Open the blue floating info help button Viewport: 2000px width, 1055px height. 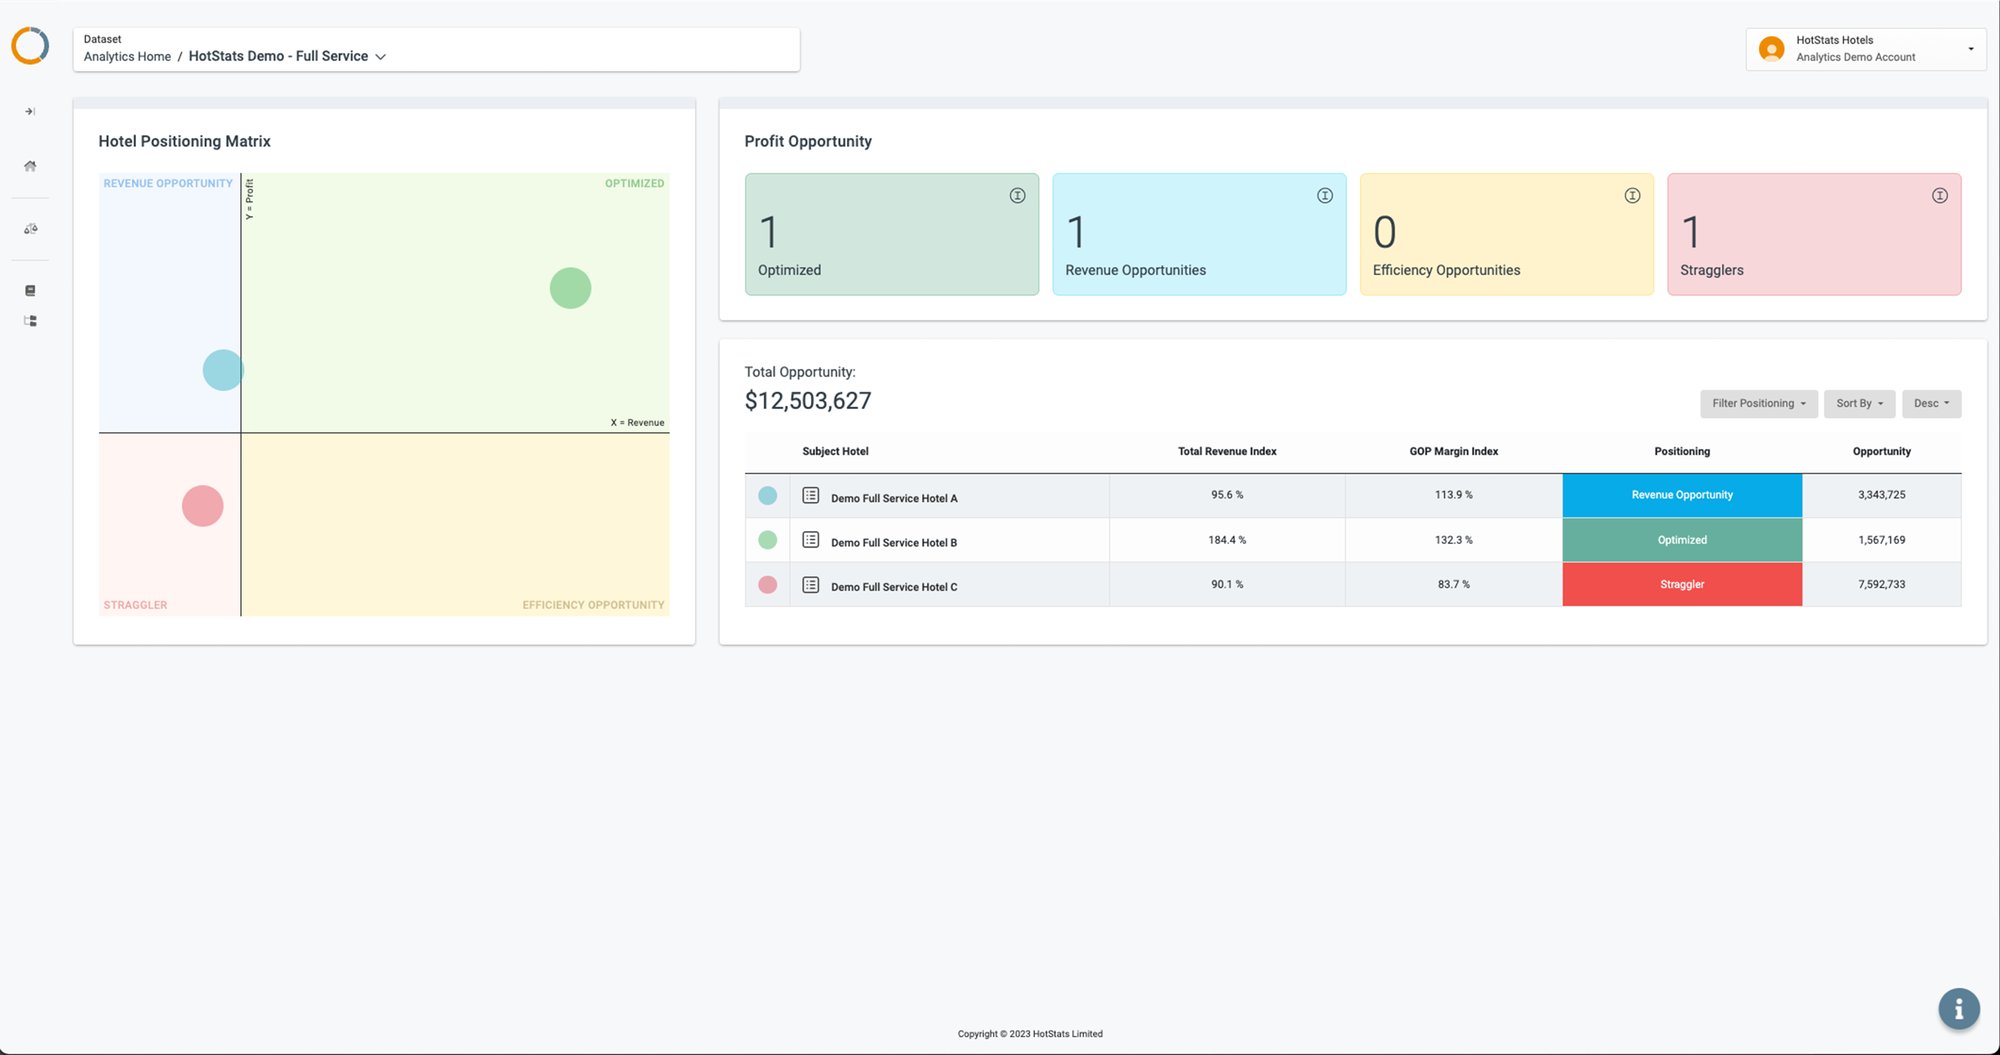pyautogui.click(x=1958, y=1009)
